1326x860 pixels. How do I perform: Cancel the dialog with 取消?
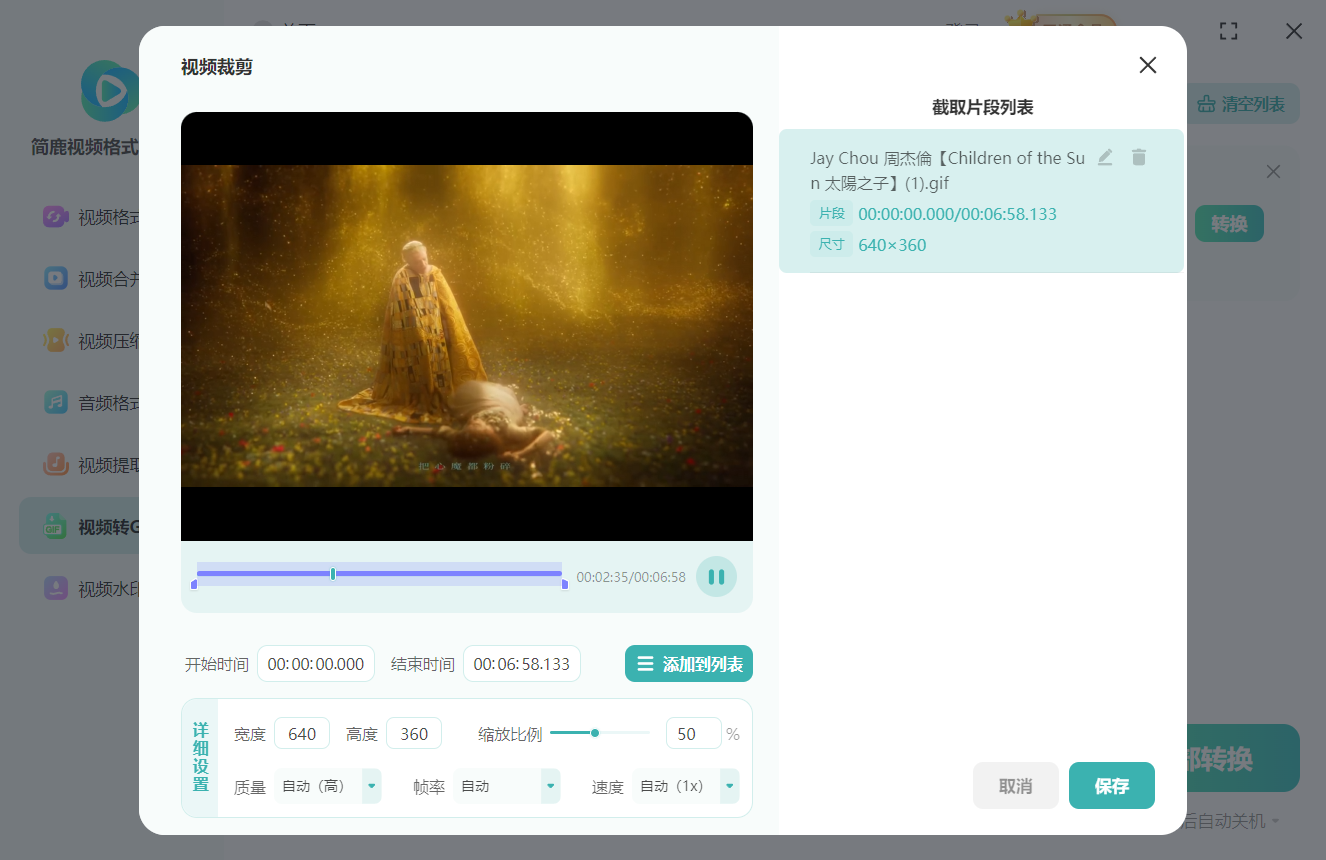1015,786
